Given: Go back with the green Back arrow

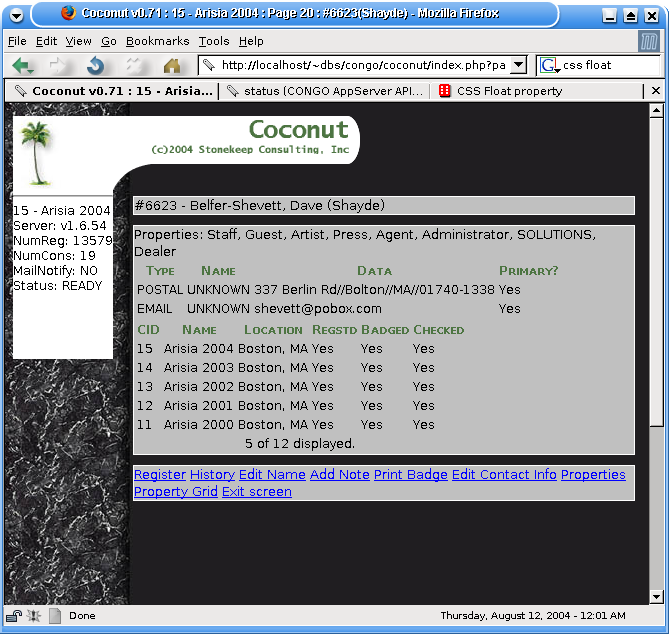Looking at the screenshot, I should pyautogui.click(x=22, y=66).
